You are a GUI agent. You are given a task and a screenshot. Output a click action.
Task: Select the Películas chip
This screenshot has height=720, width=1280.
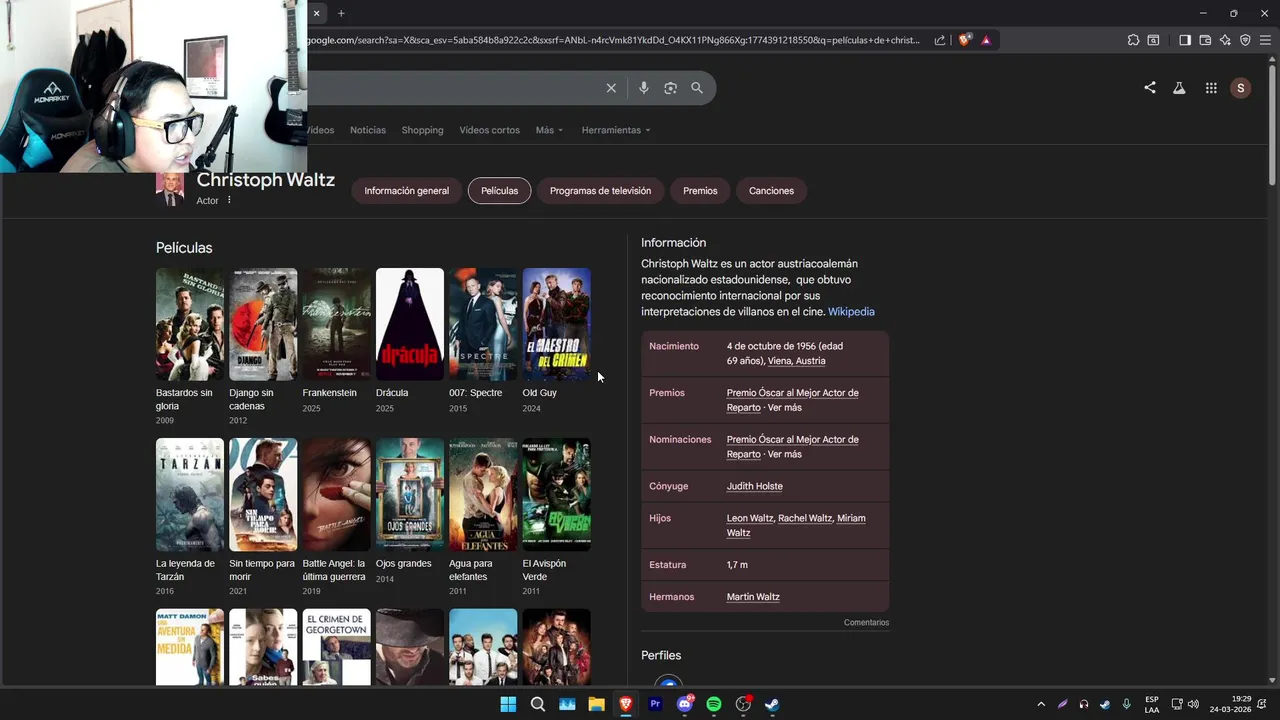point(499,191)
